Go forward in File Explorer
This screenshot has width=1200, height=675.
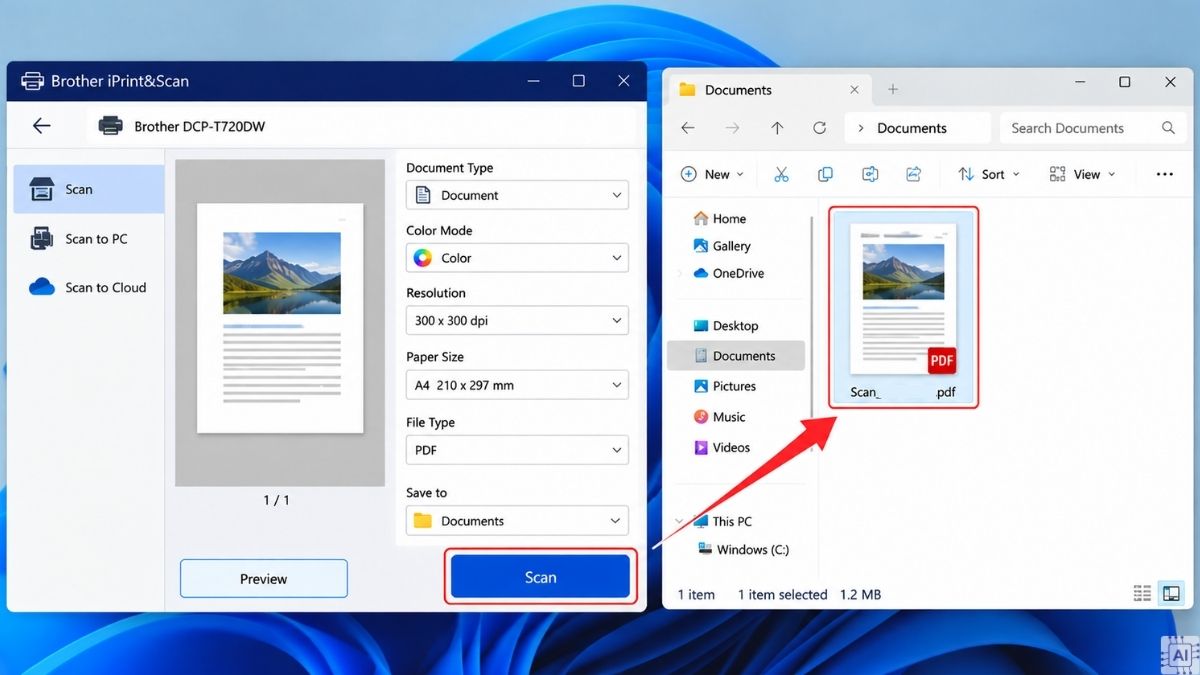pos(732,128)
